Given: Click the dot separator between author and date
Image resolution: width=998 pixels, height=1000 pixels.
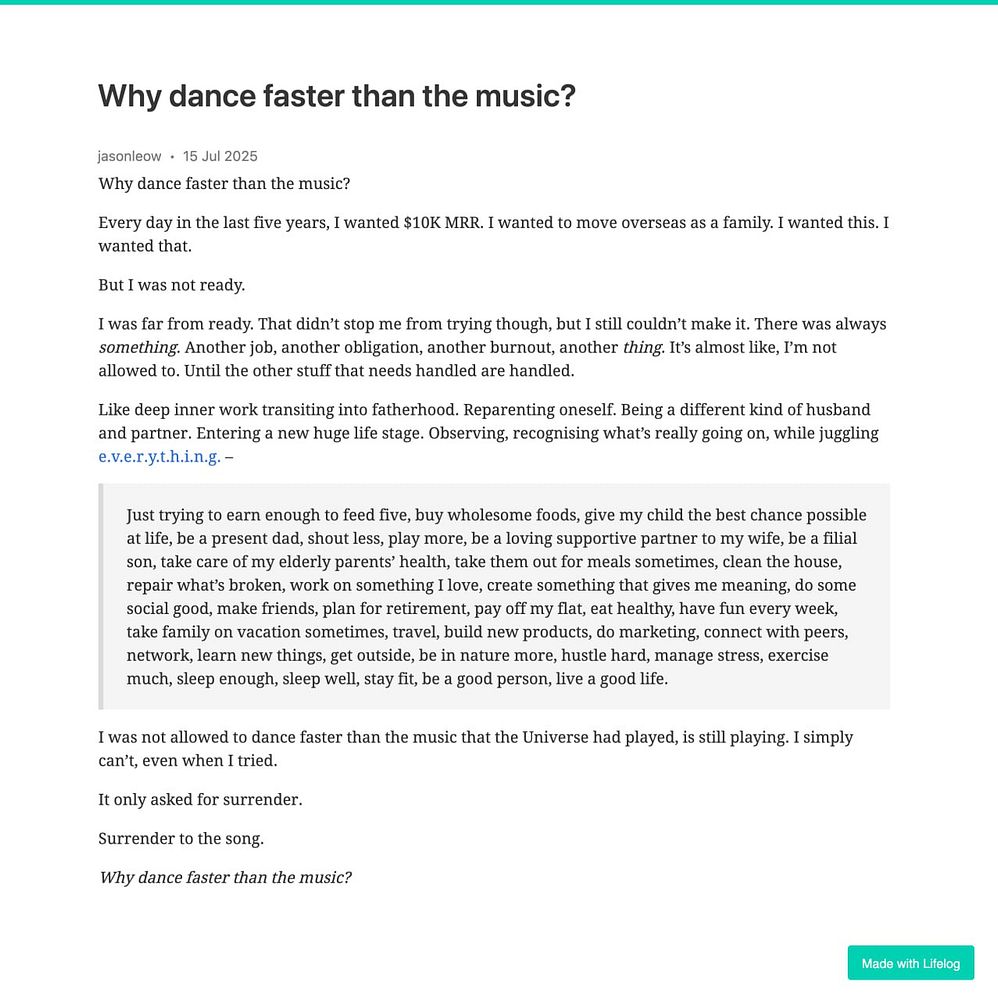Looking at the screenshot, I should 172,157.
